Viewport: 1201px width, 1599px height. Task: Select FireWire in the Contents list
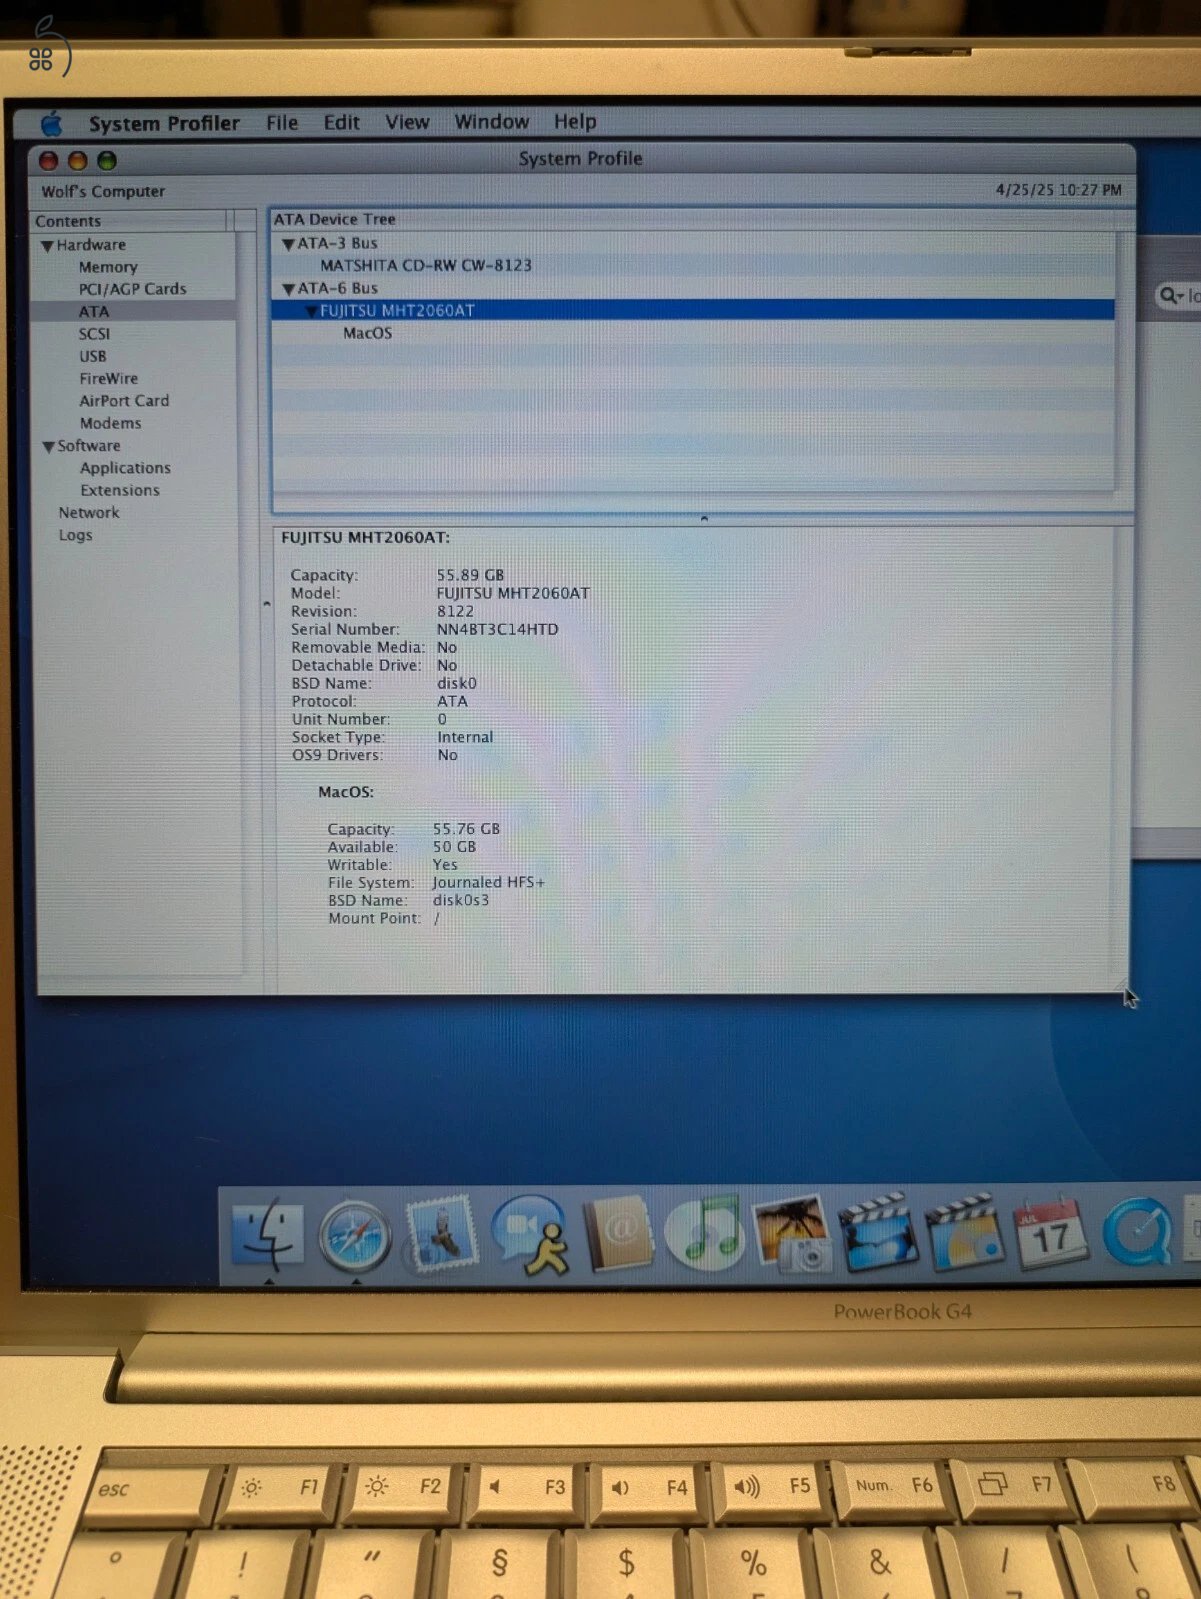[x=109, y=378]
